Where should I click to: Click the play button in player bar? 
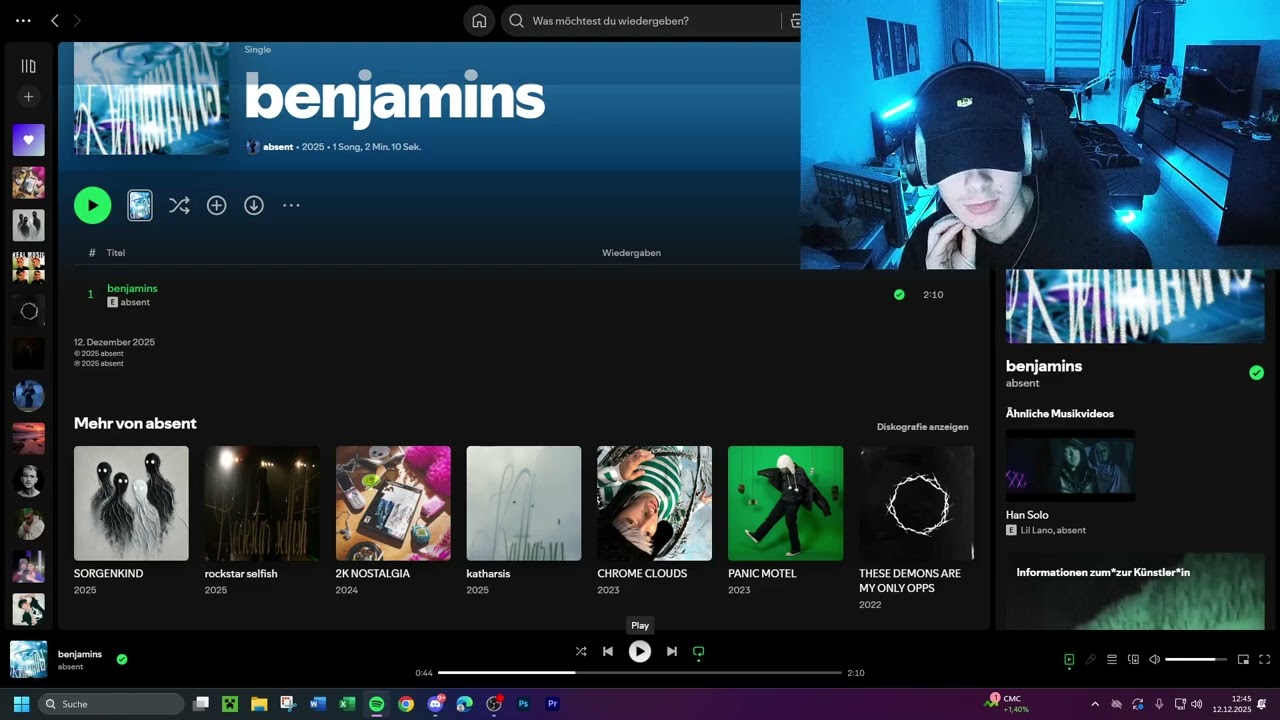pyautogui.click(x=639, y=651)
